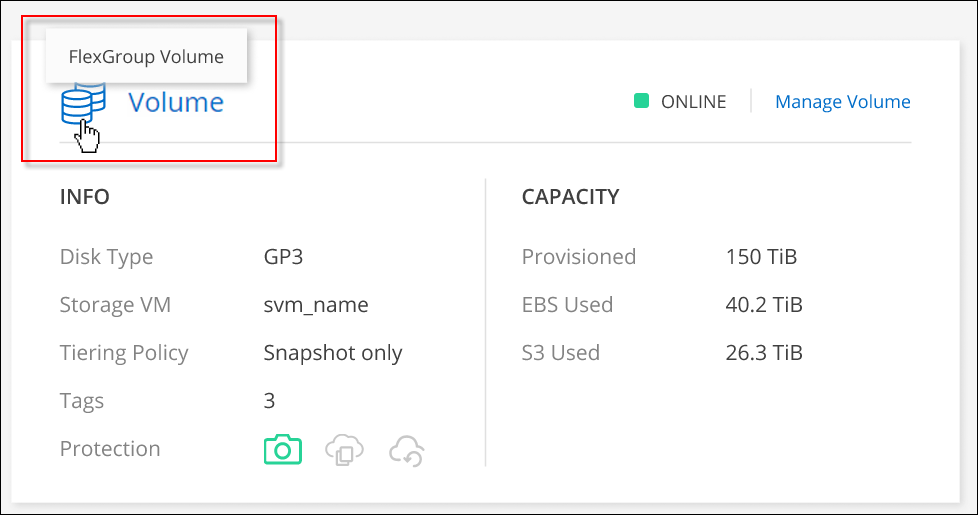Viewport: 978px width, 515px height.
Task: Click the cloud backup restore protection icon
Action: [408, 450]
